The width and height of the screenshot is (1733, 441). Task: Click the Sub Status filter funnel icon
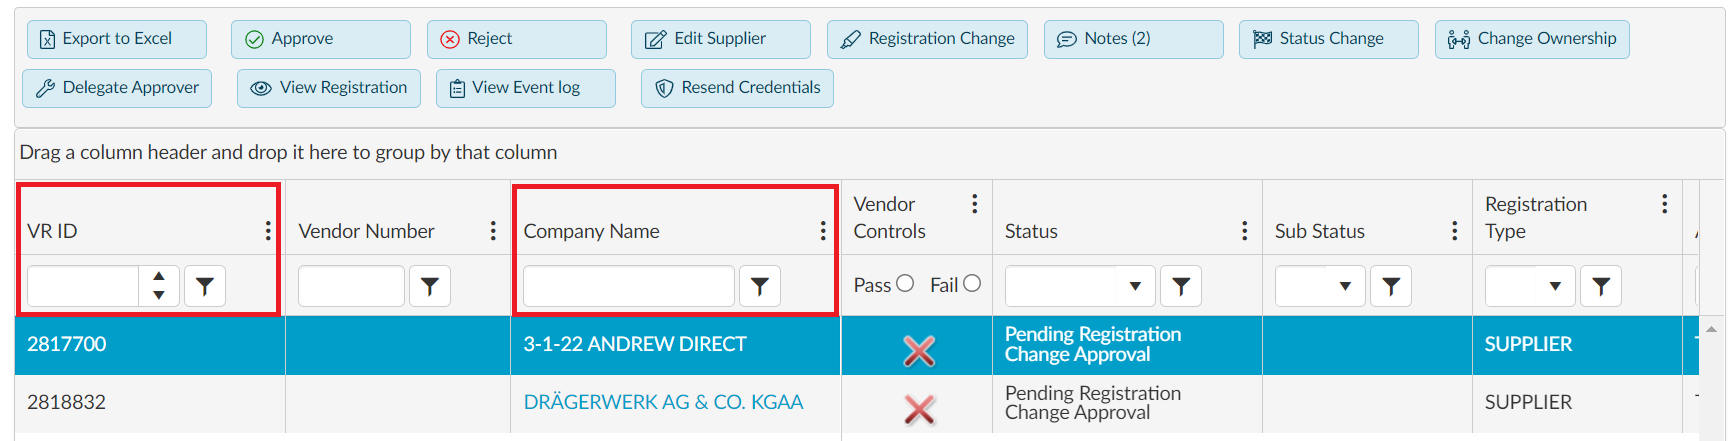coord(1391,286)
